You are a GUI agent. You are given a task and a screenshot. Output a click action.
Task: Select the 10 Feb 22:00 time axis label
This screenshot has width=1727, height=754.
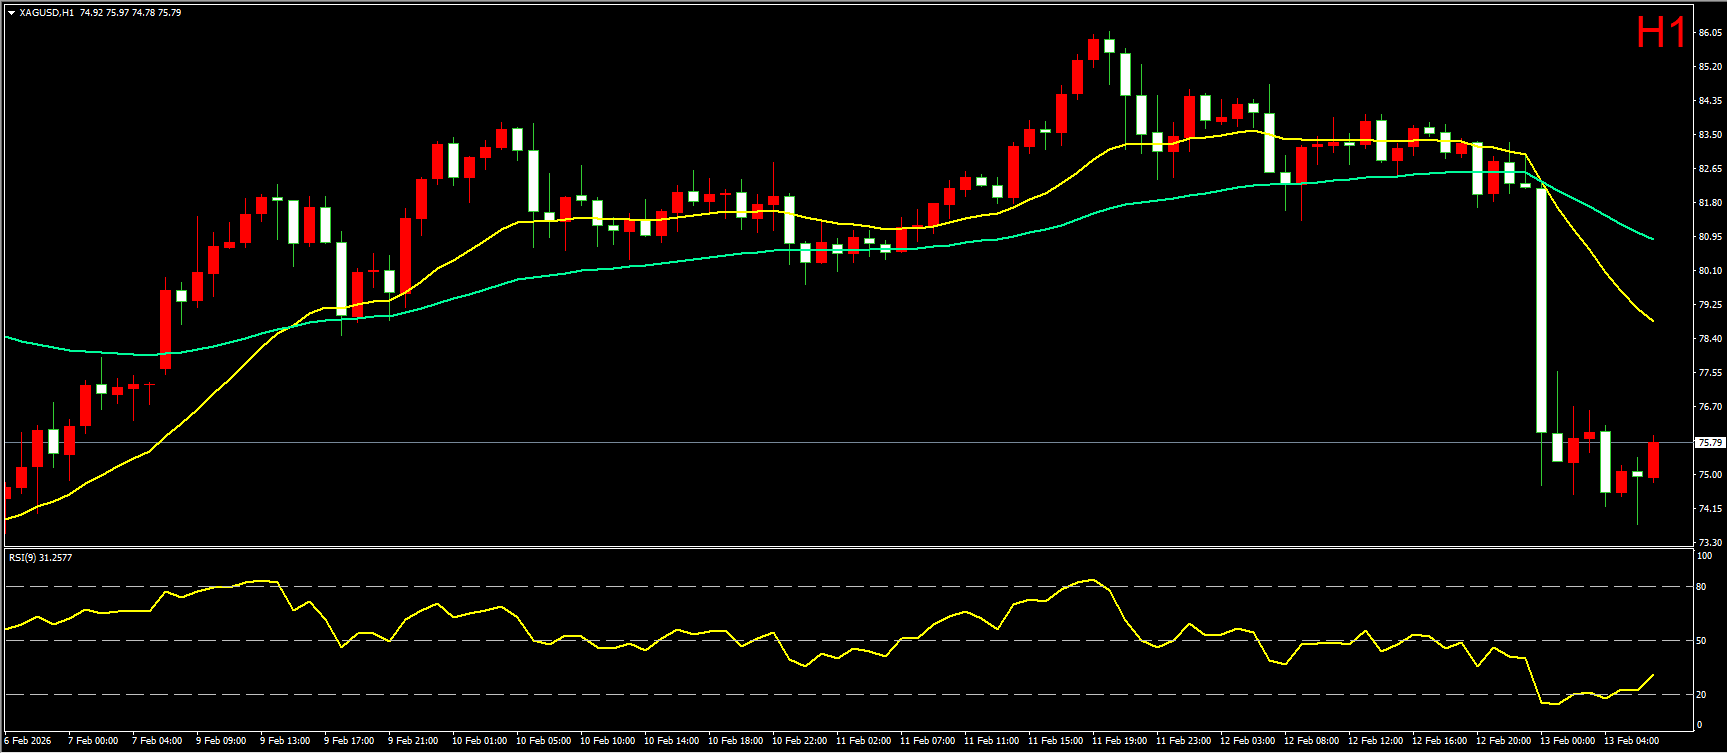click(x=799, y=741)
